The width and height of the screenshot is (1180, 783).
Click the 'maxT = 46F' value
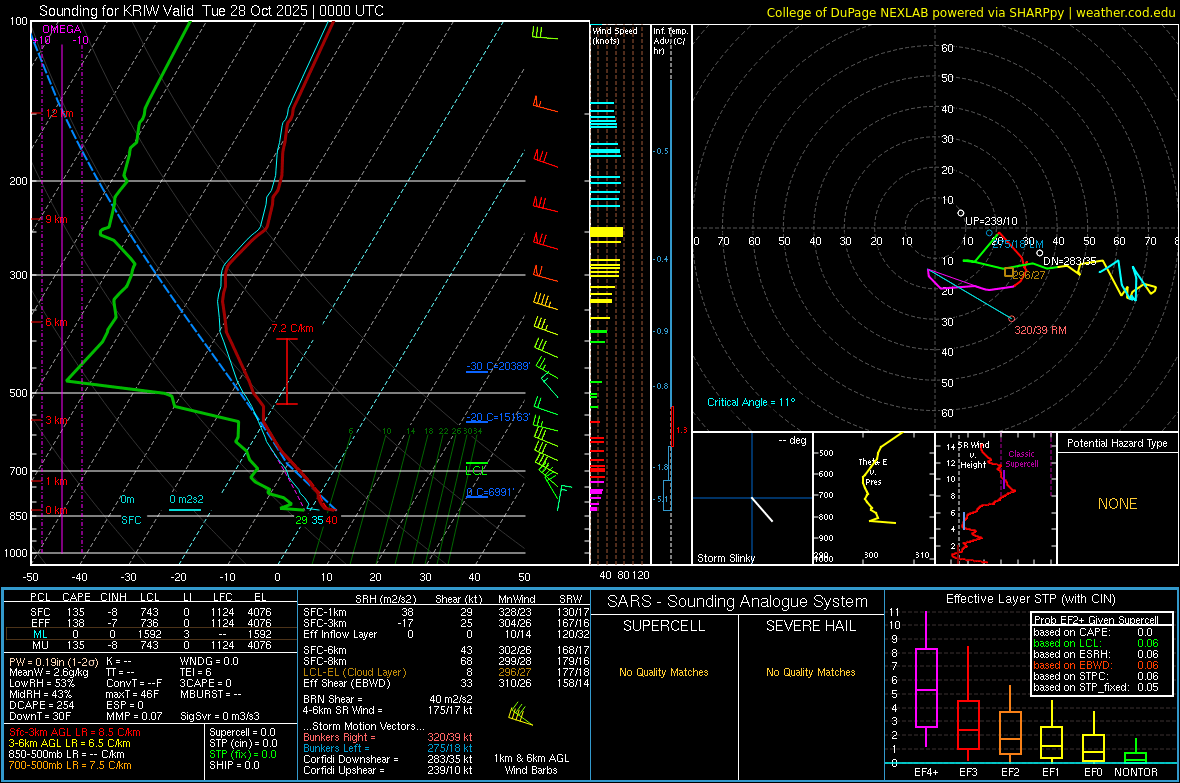(x=132, y=694)
